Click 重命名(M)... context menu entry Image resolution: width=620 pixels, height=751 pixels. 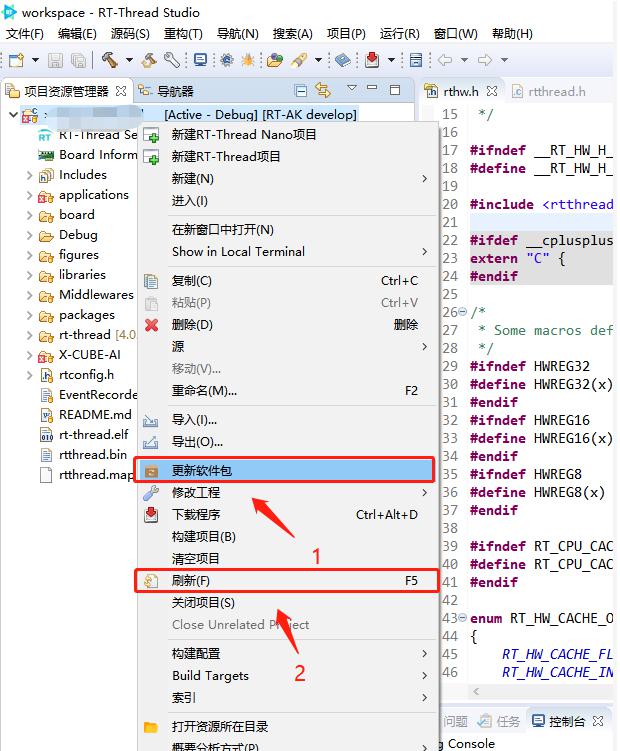click(289, 391)
